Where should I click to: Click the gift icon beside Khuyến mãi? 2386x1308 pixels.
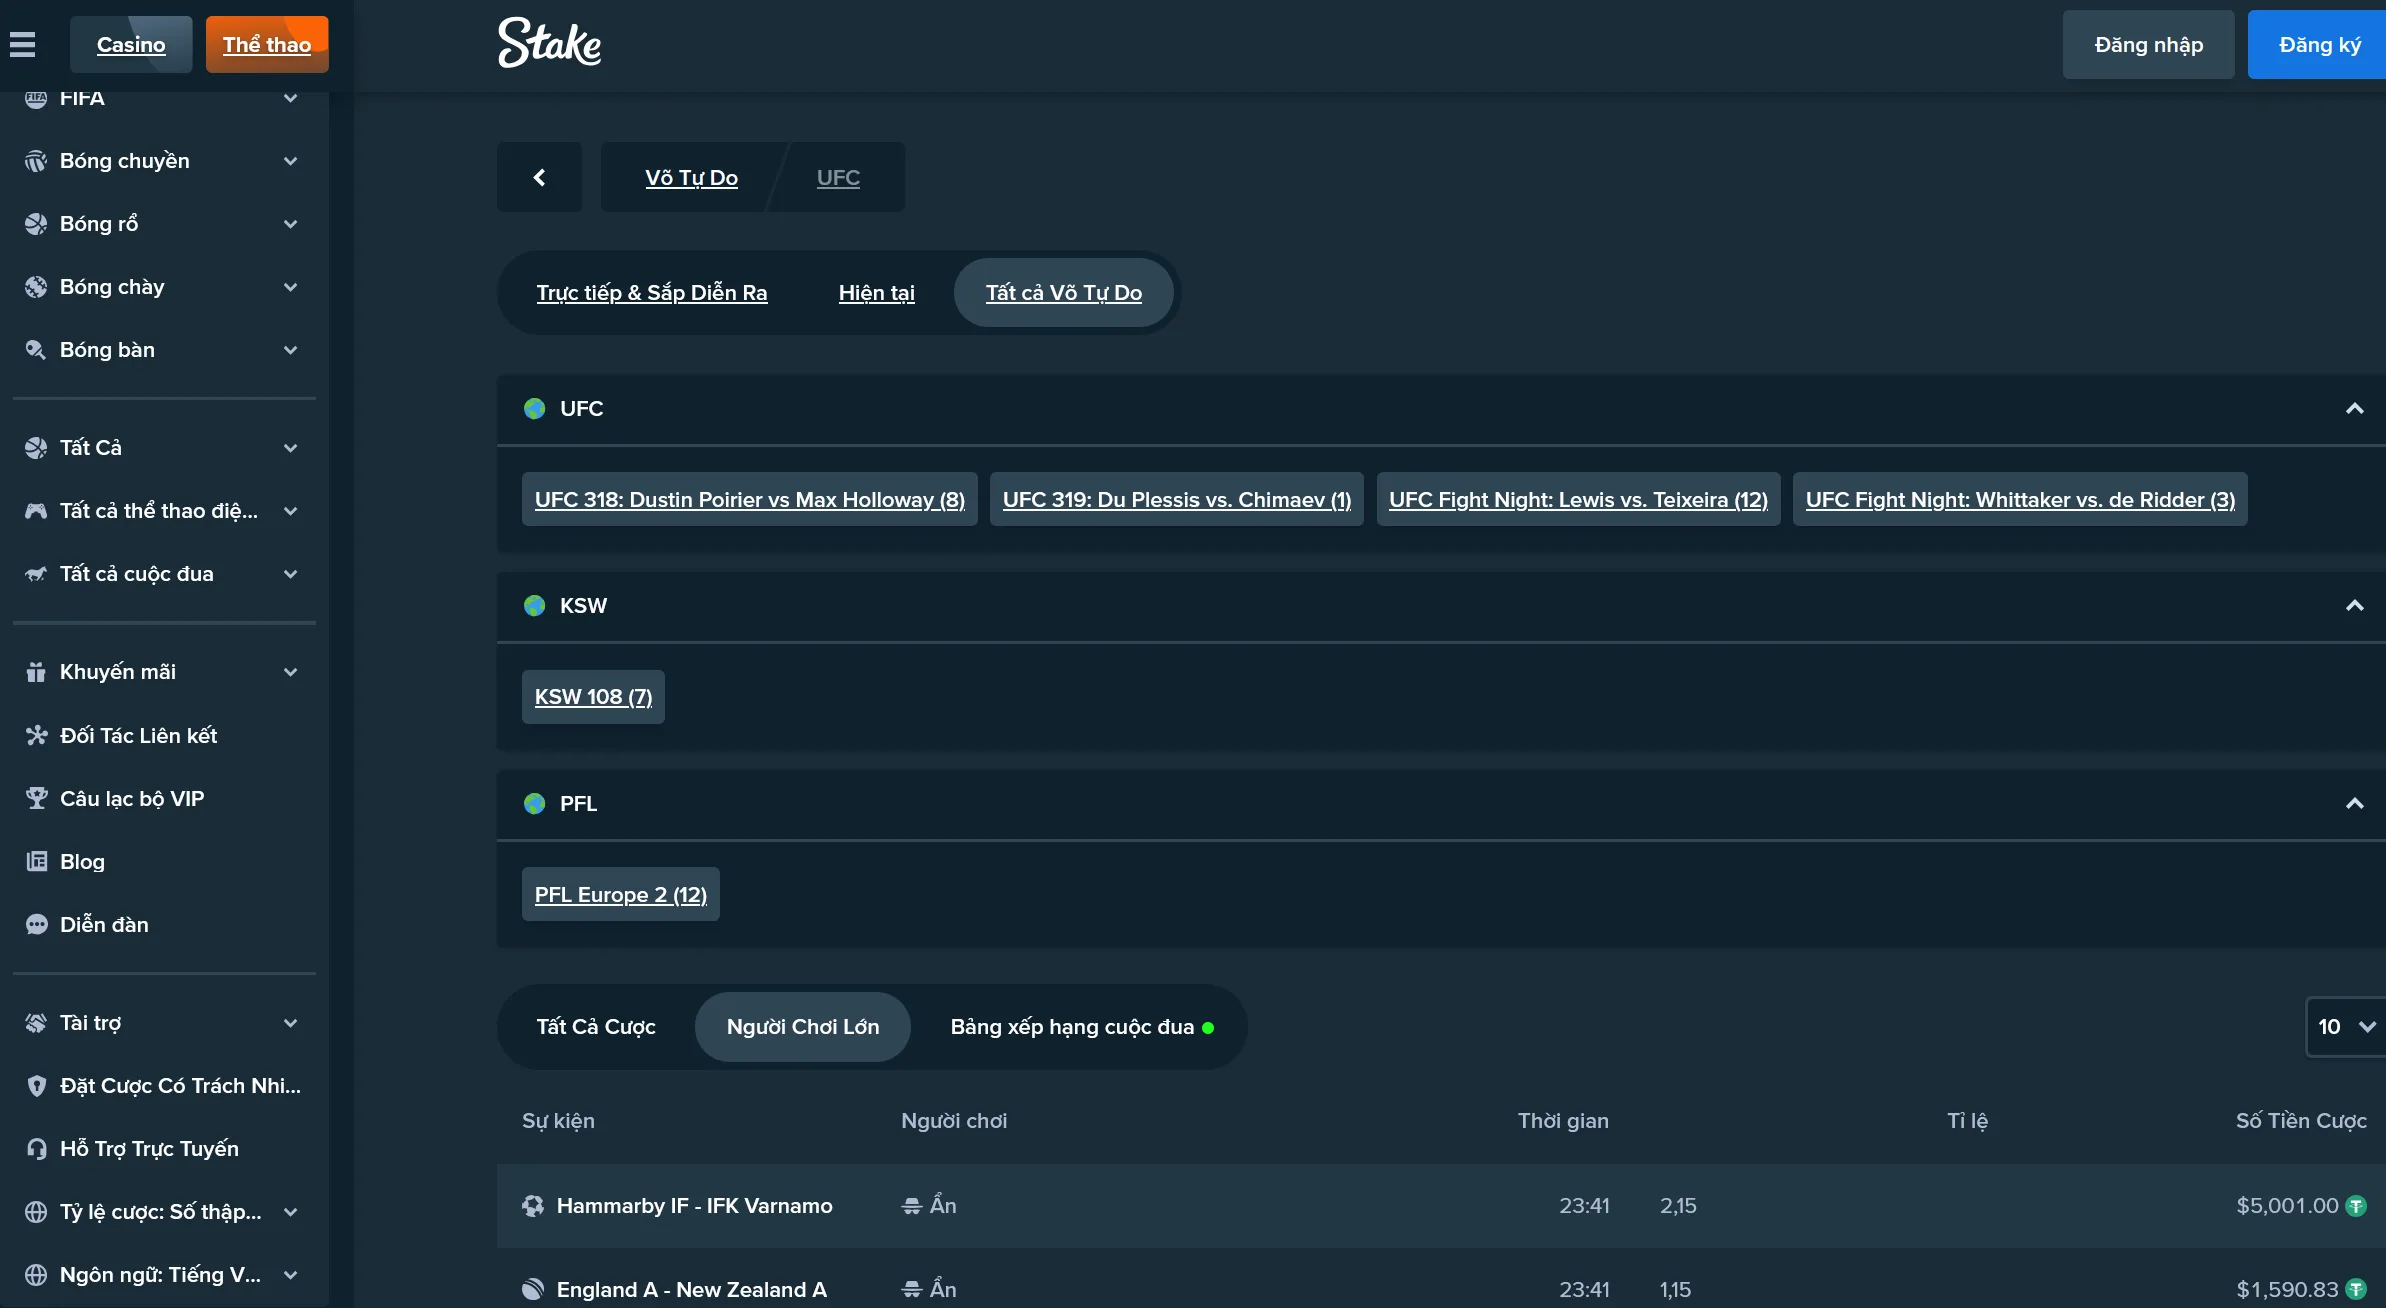[x=36, y=672]
